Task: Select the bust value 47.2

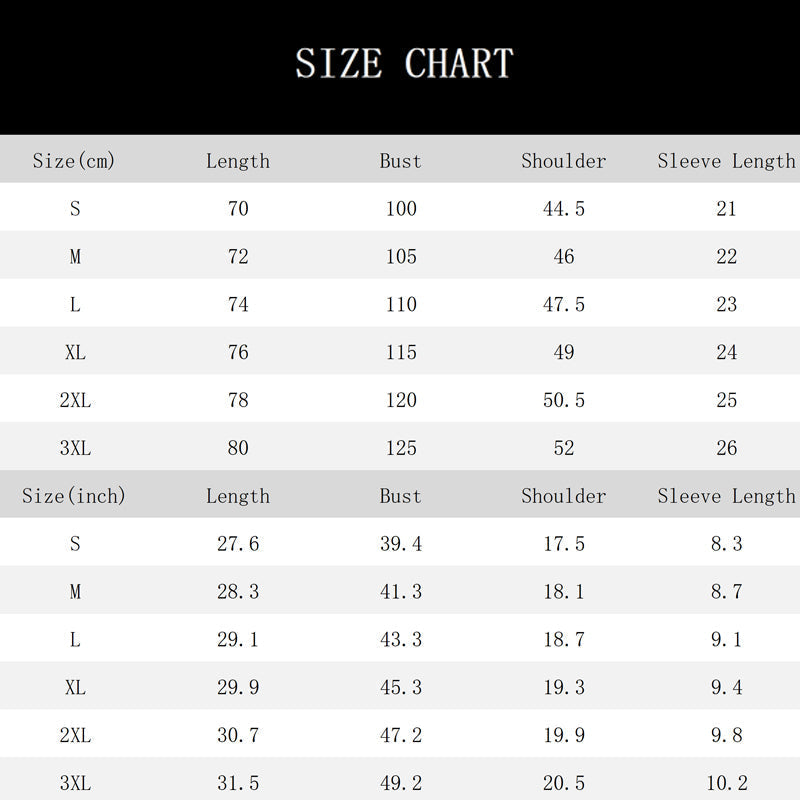Action: point(401,736)
